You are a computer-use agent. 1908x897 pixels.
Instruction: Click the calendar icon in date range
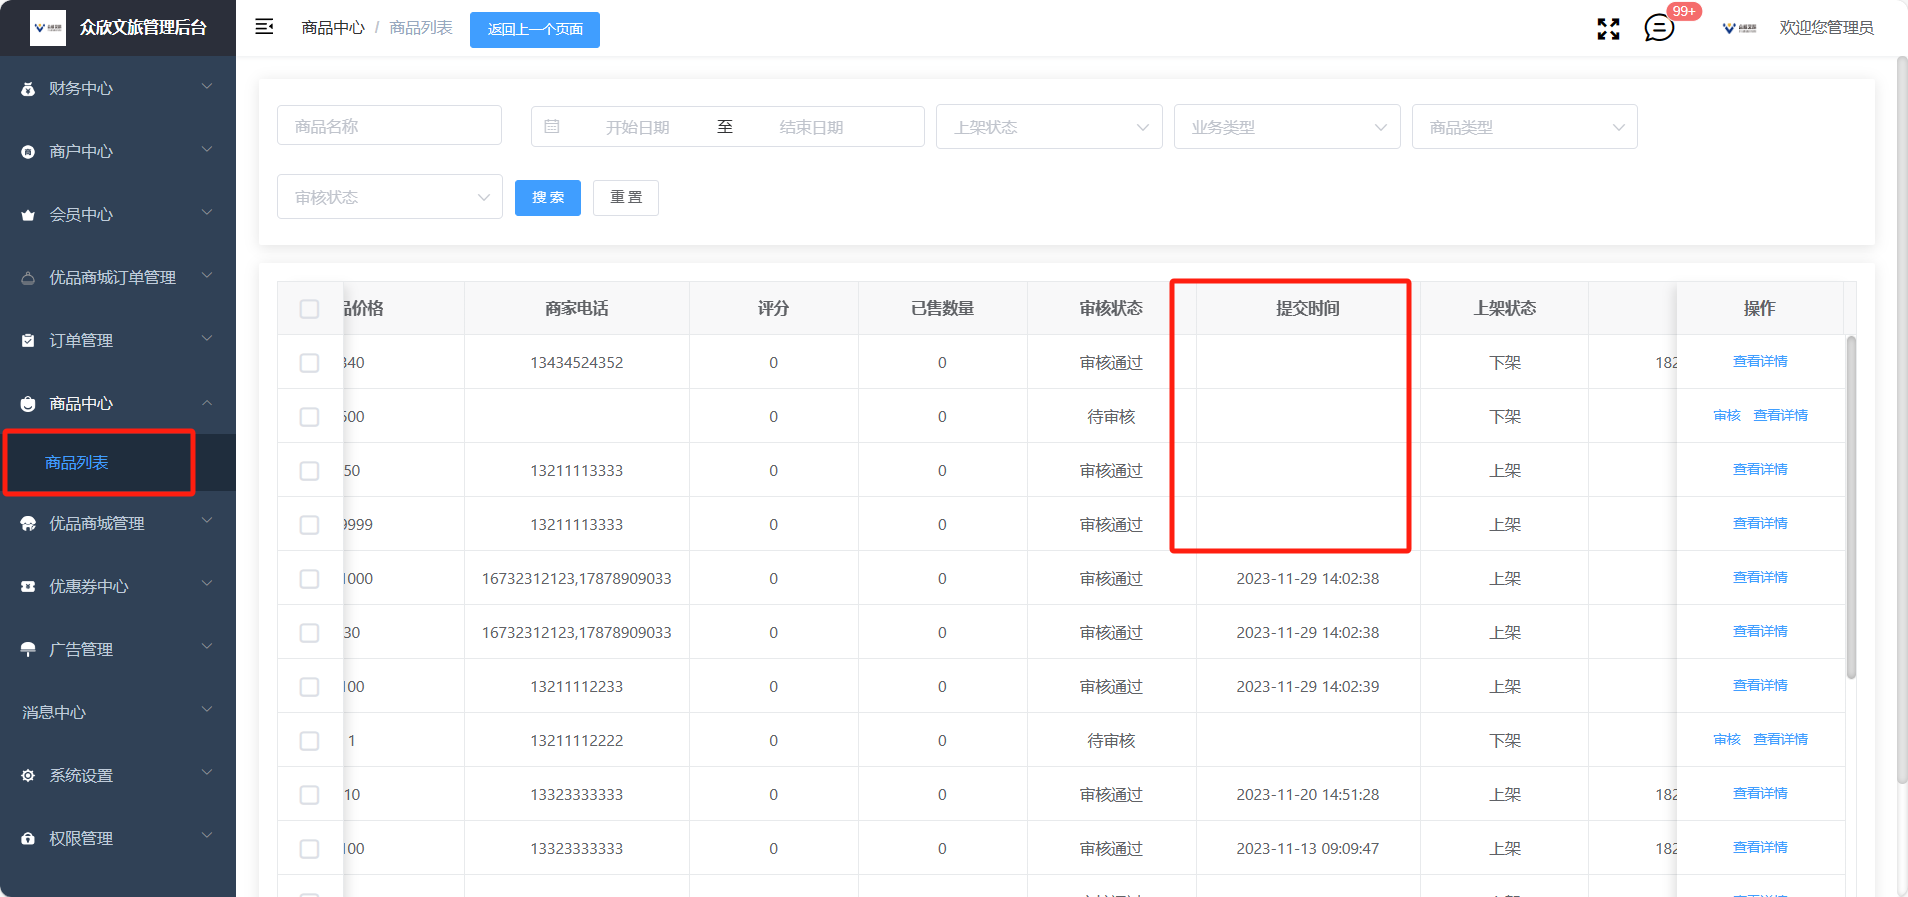point(552,127)
